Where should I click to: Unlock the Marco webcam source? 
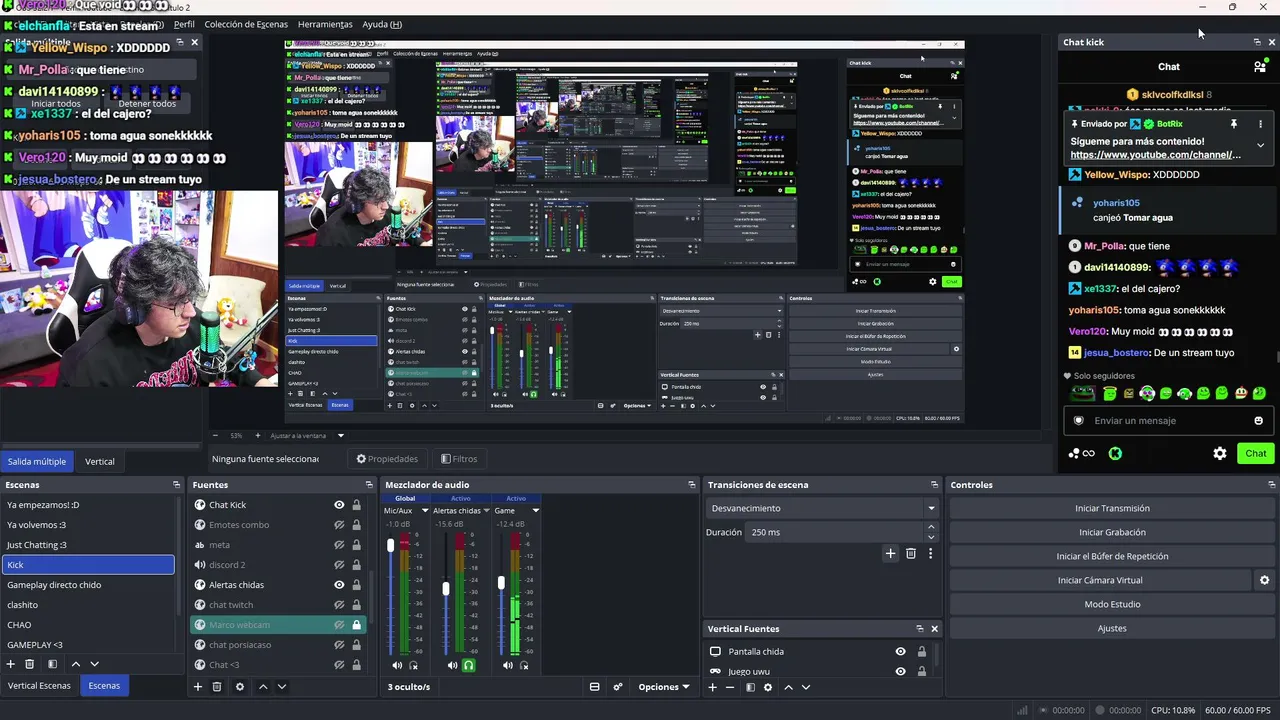click(356, 625)
